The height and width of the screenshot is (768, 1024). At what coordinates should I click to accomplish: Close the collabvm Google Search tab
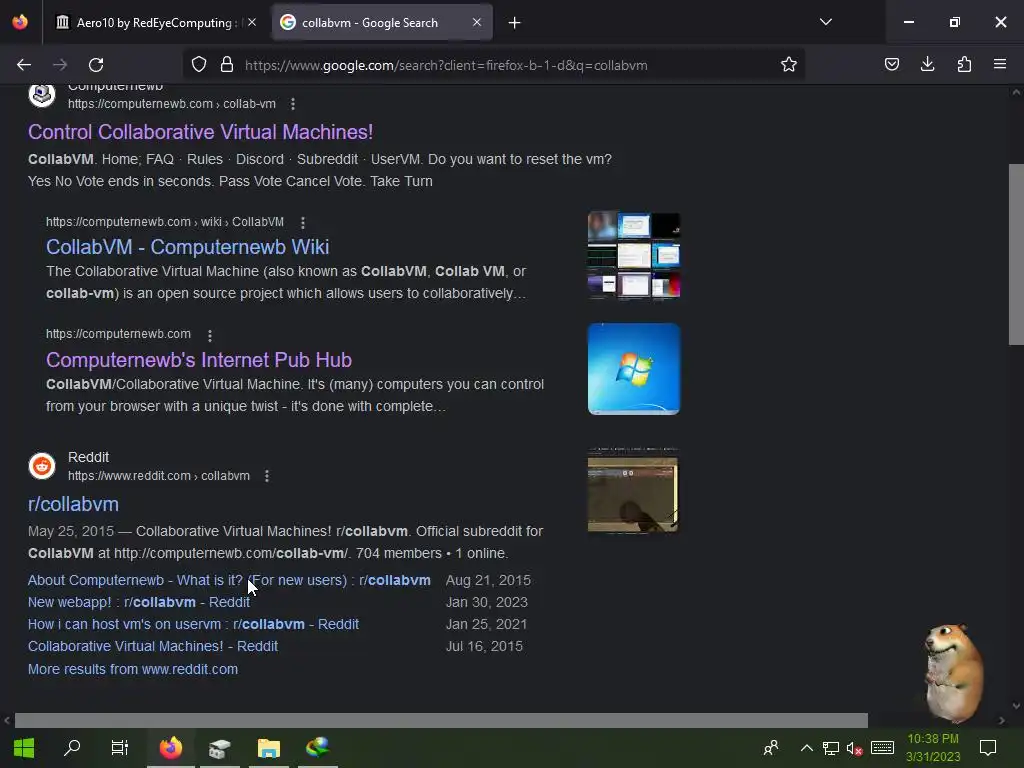coord(477,22)
